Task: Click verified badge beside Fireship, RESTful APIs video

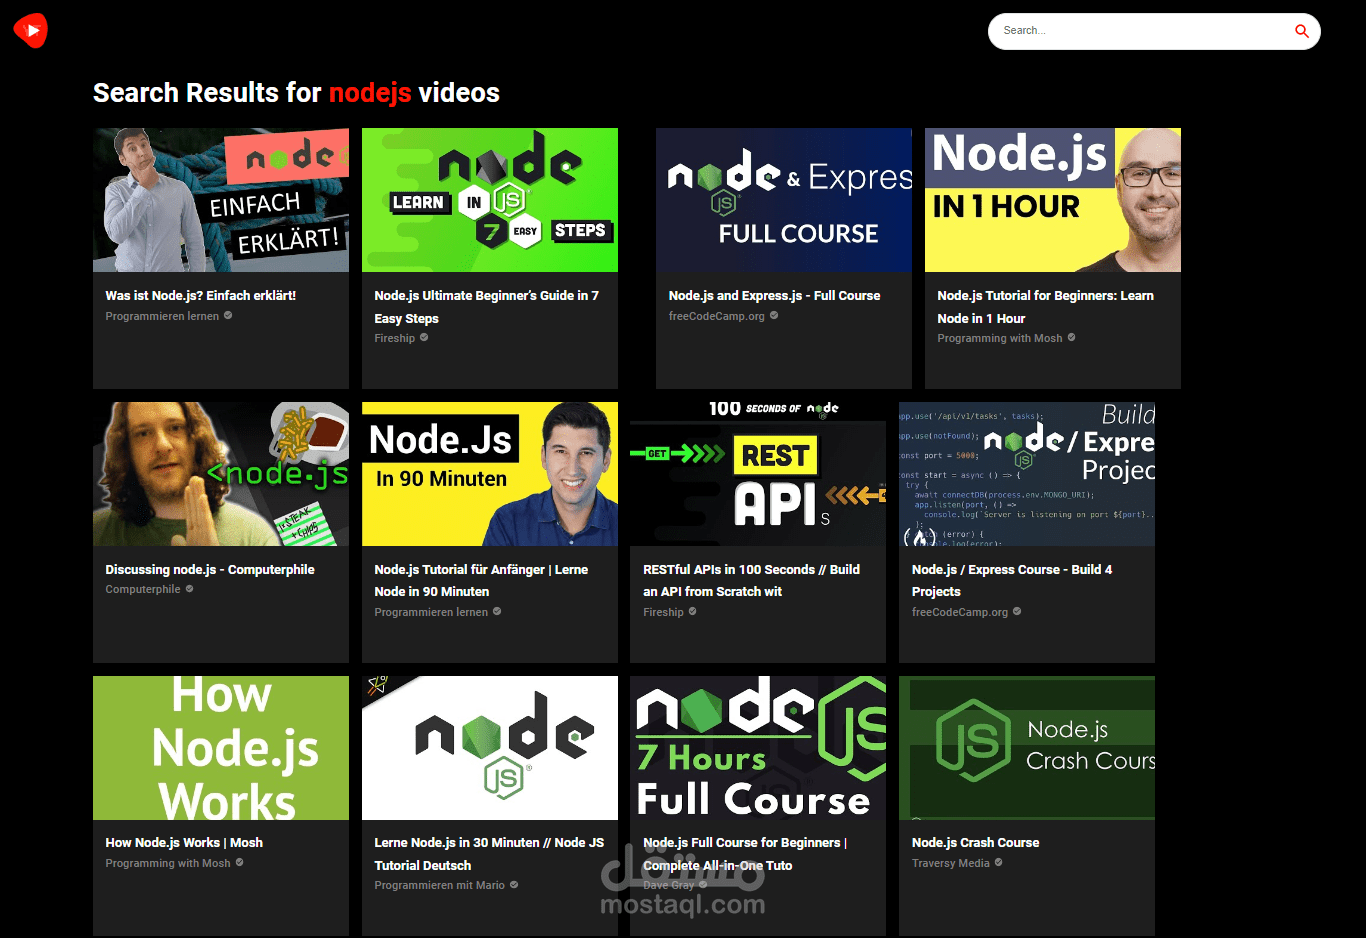Action: (692, 611)
